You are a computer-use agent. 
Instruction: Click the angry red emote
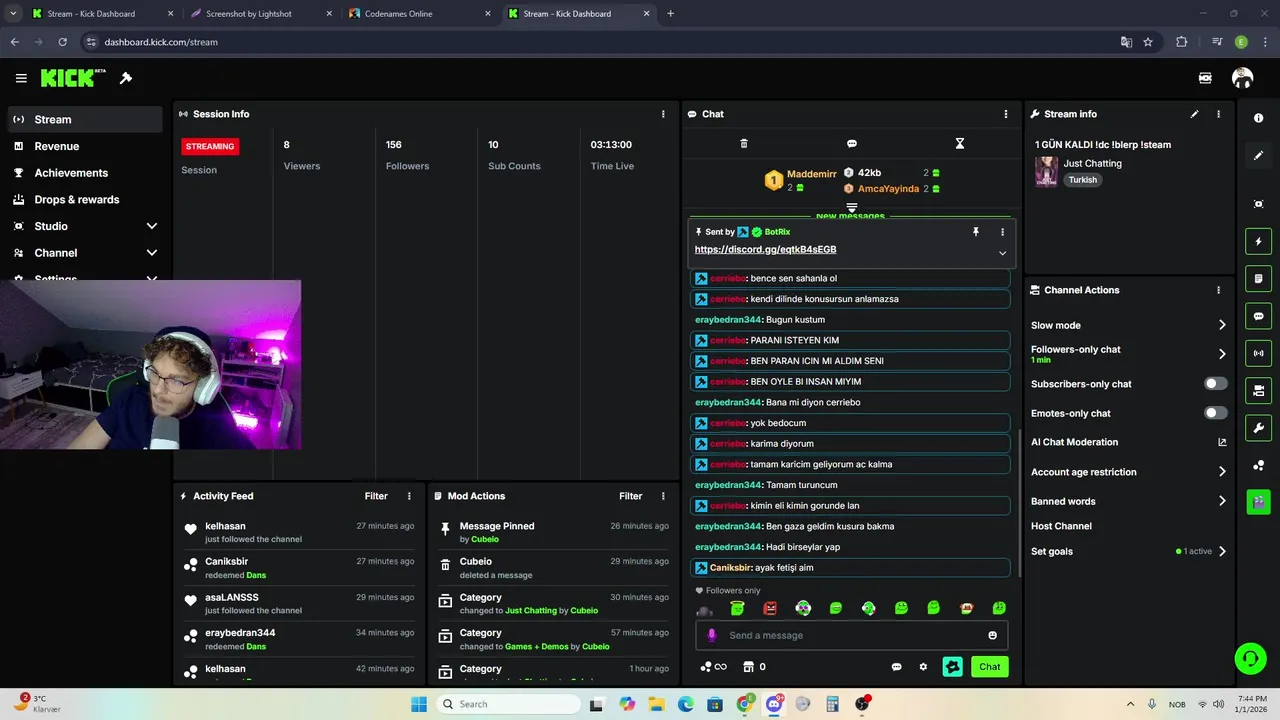click(770, 608)
